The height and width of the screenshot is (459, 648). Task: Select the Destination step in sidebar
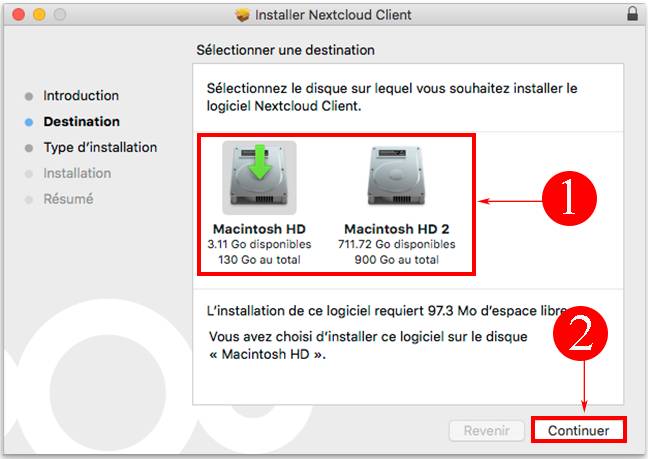point(82,121)
